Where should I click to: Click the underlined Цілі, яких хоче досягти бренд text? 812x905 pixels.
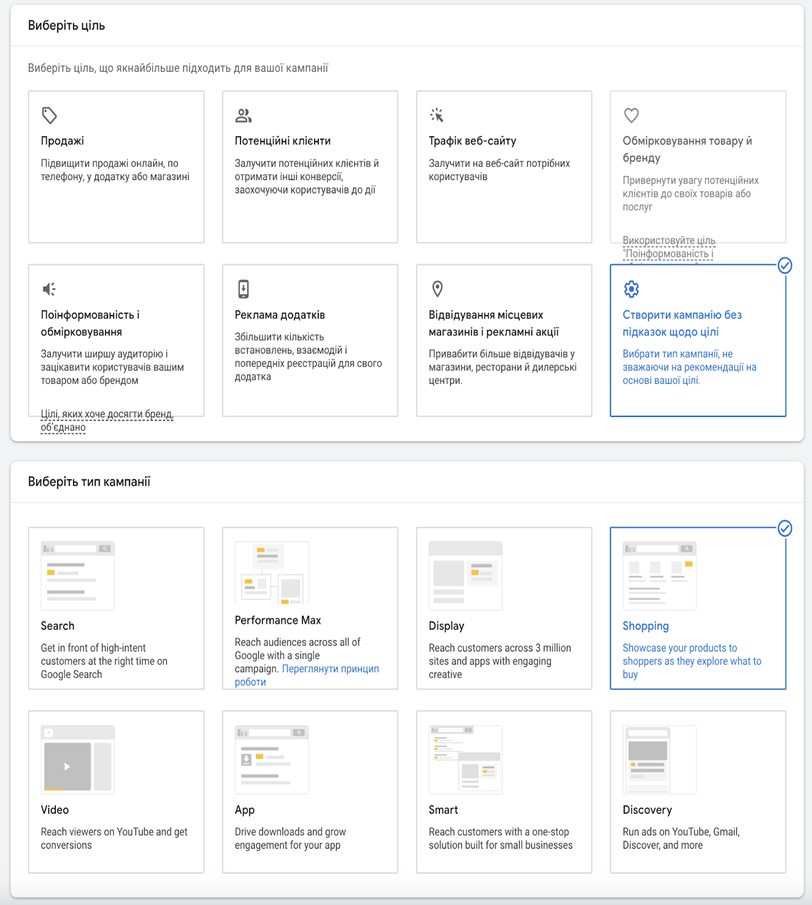tap(107, 421)
